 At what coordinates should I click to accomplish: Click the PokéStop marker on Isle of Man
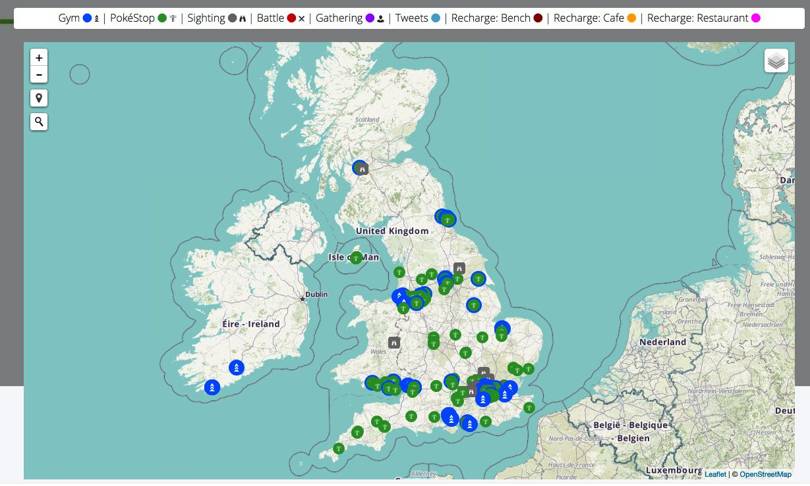355,258
